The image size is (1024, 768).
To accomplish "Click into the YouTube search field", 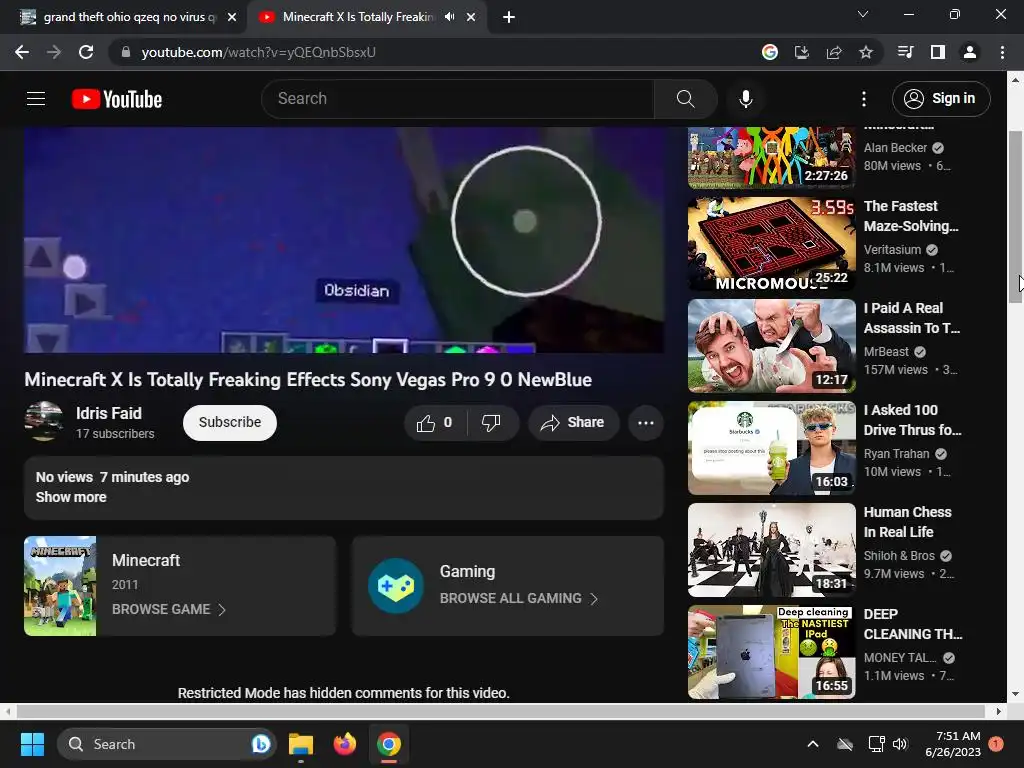I will [x=457, y=99].
